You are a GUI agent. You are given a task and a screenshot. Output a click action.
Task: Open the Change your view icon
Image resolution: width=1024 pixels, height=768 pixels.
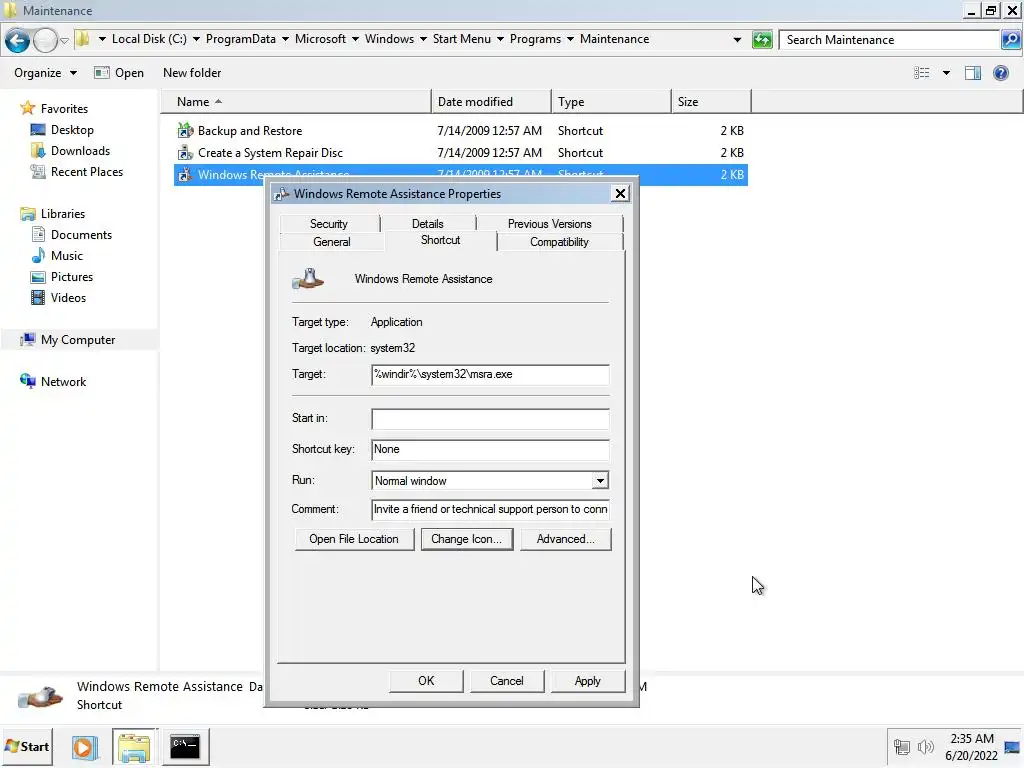coord(921,72)
